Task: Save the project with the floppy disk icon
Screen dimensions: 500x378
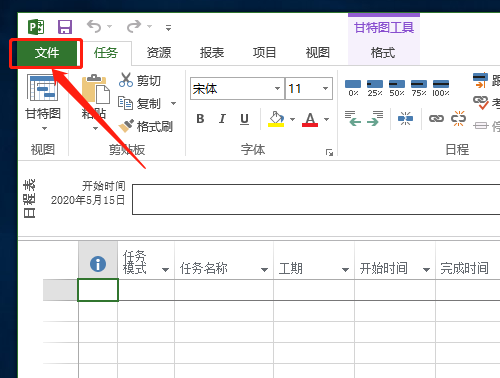Action: click(x=65, y=27)
